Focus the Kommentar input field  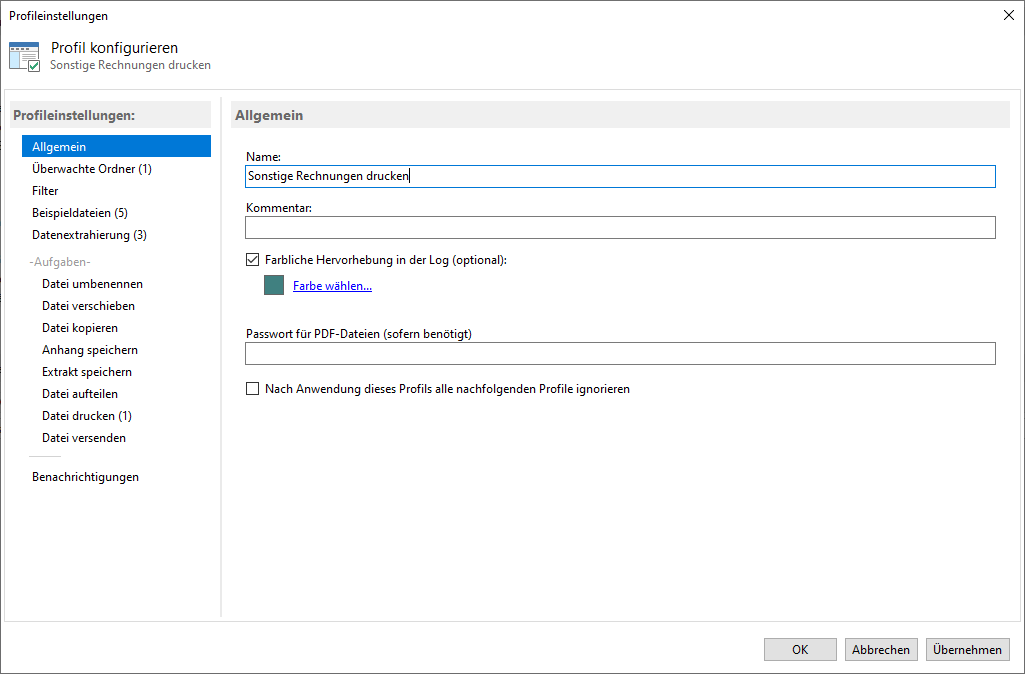[620, 228]
